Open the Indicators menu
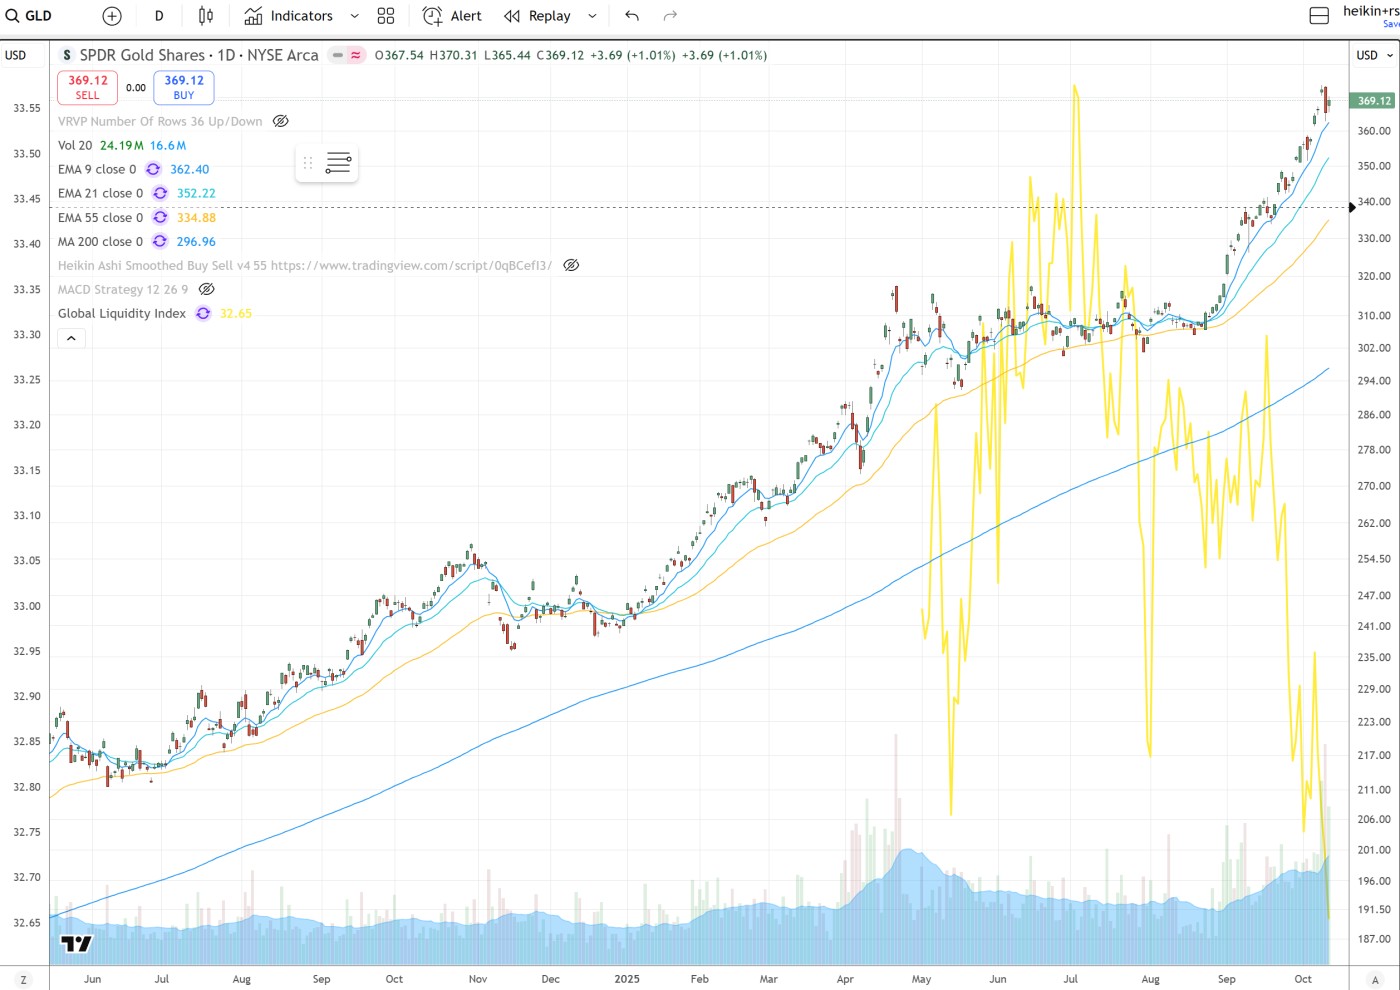 [x=289, y=16]
